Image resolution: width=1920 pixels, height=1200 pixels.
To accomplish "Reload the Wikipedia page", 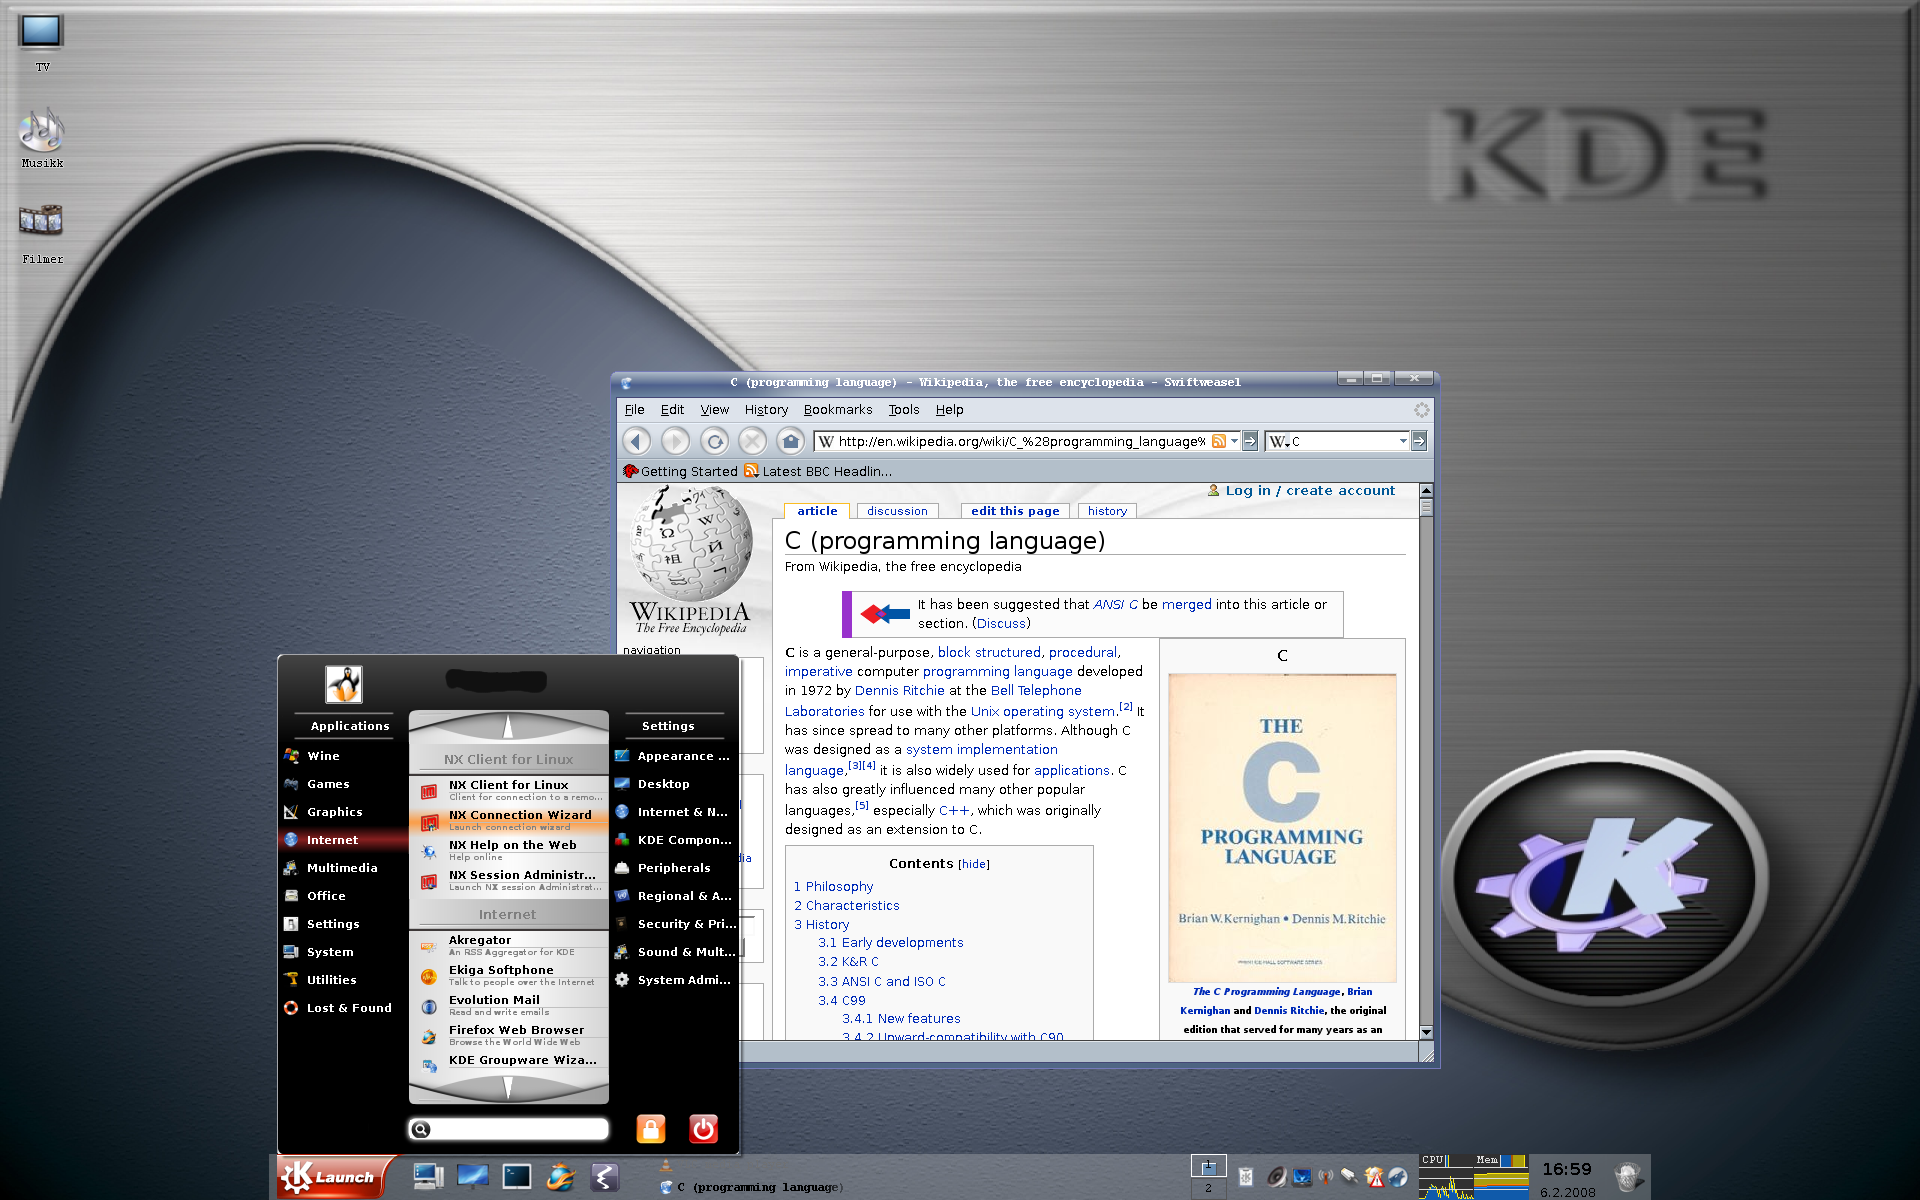I will (714, 441).
